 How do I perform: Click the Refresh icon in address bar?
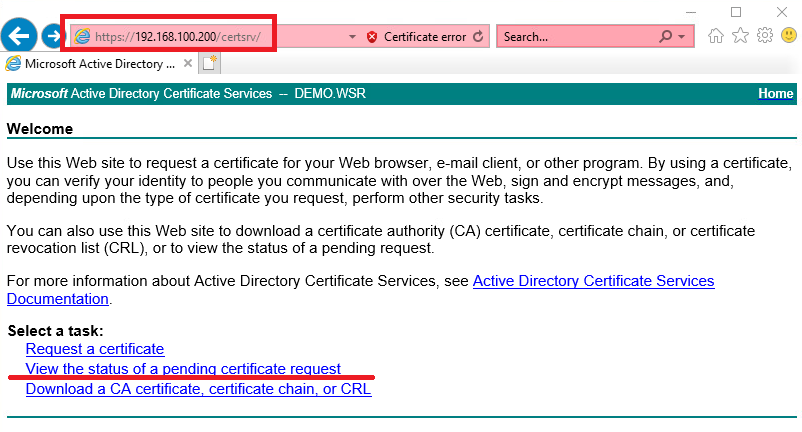click(x=478, y=36)
